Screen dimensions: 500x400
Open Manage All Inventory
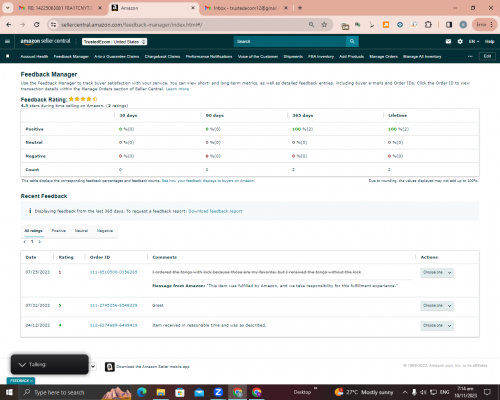pos(422,57)
